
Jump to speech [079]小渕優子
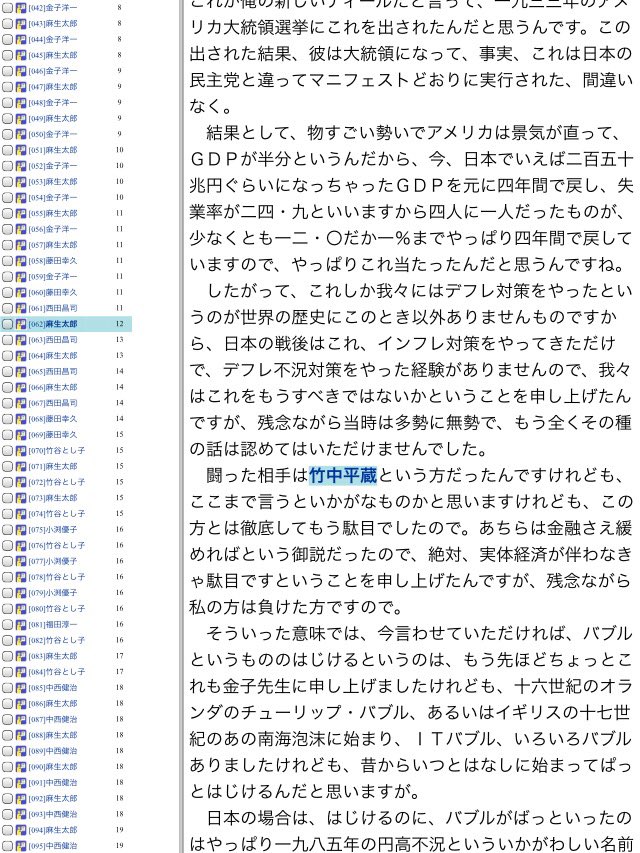pyautogui.click(x=53, y=593)
